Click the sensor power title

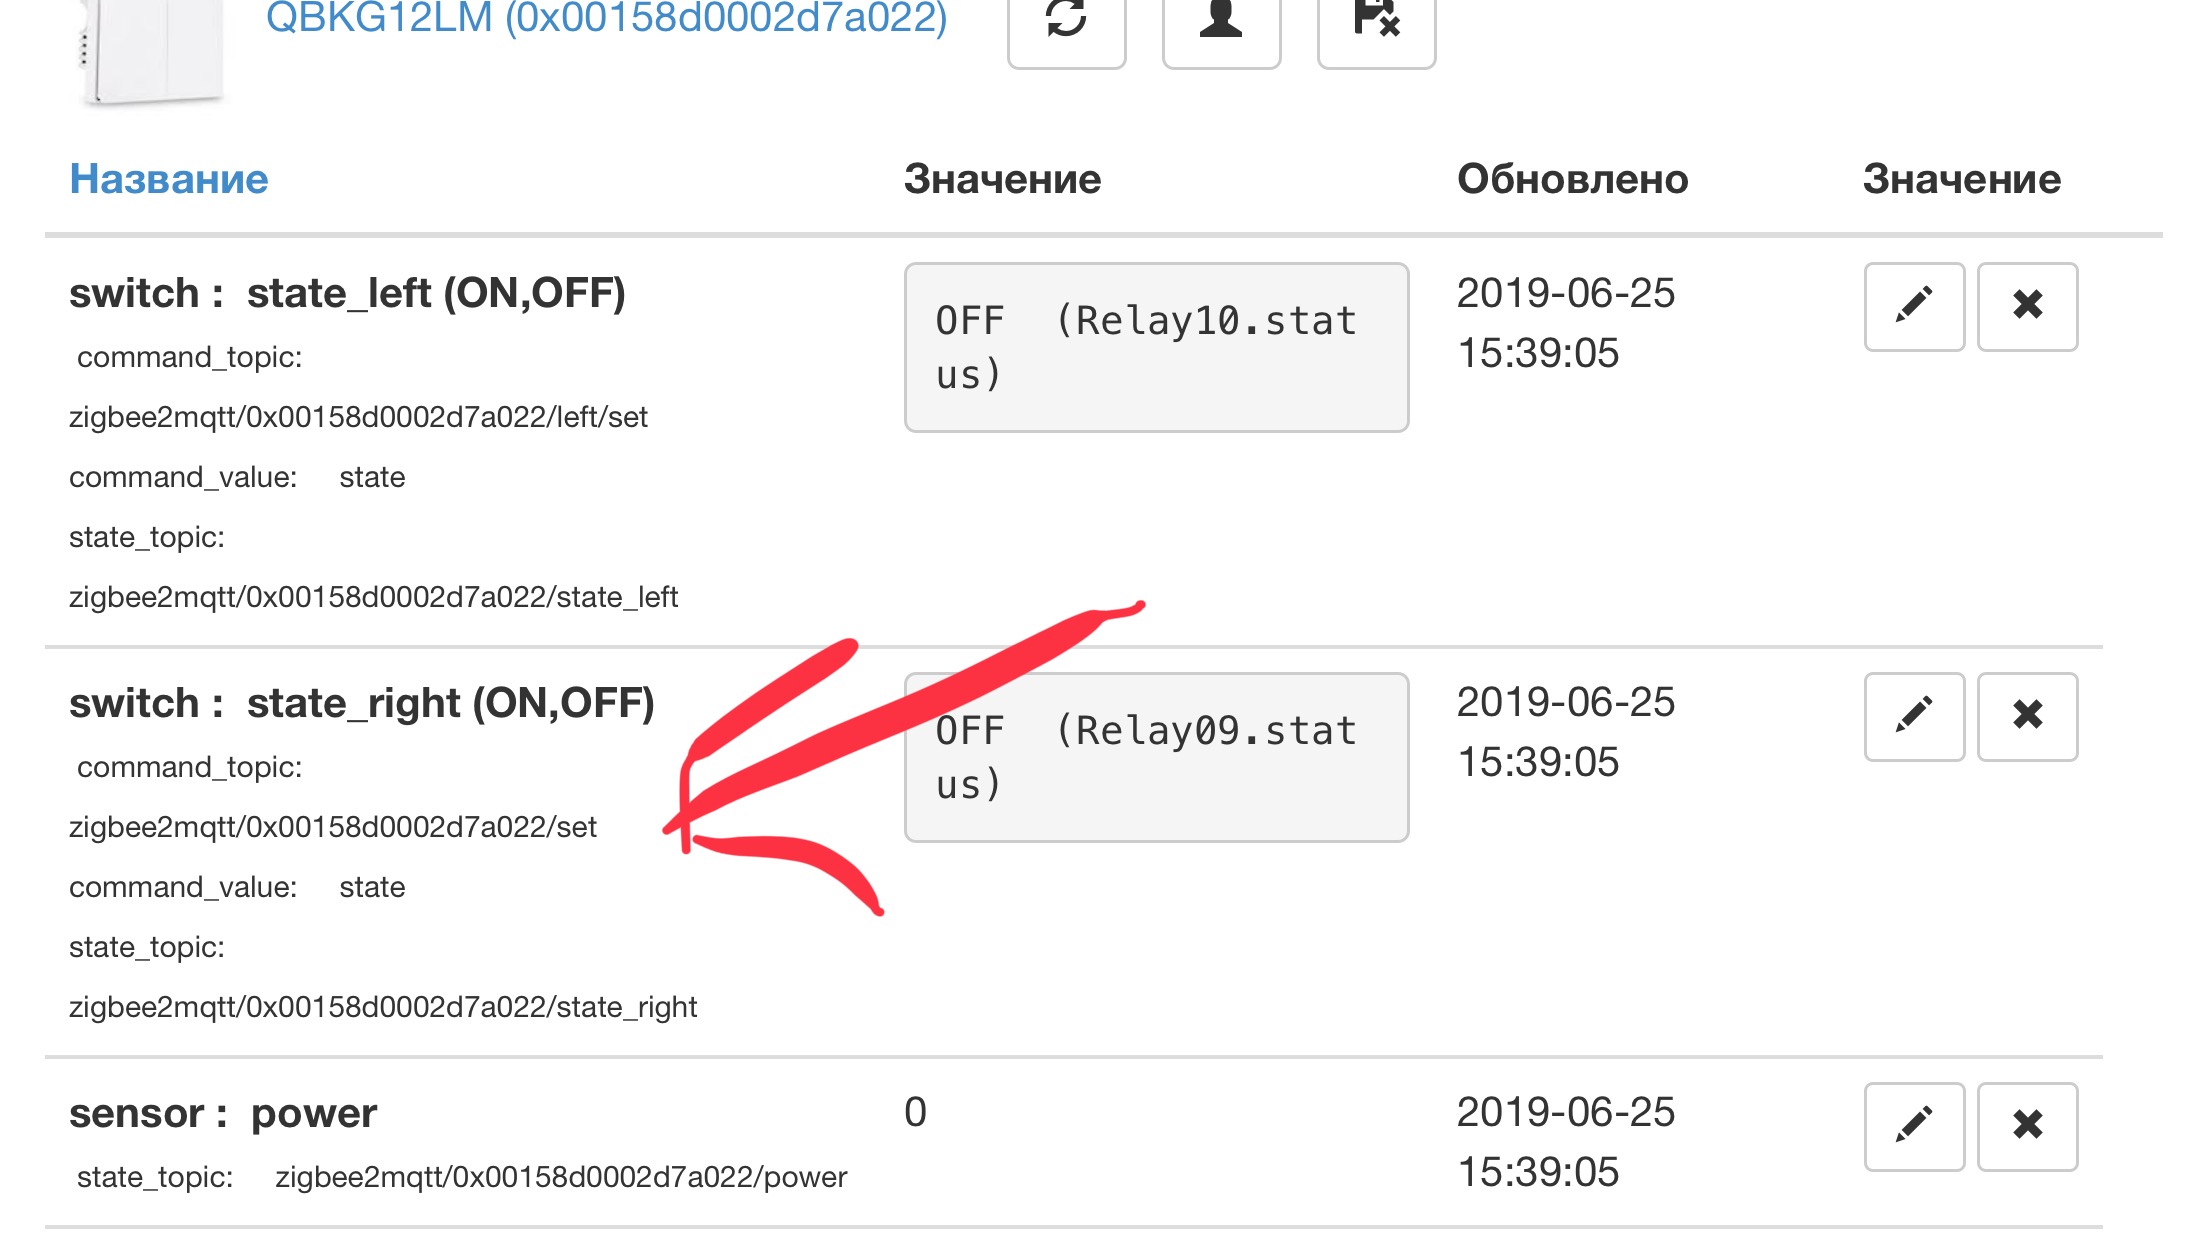[223, 1114]
